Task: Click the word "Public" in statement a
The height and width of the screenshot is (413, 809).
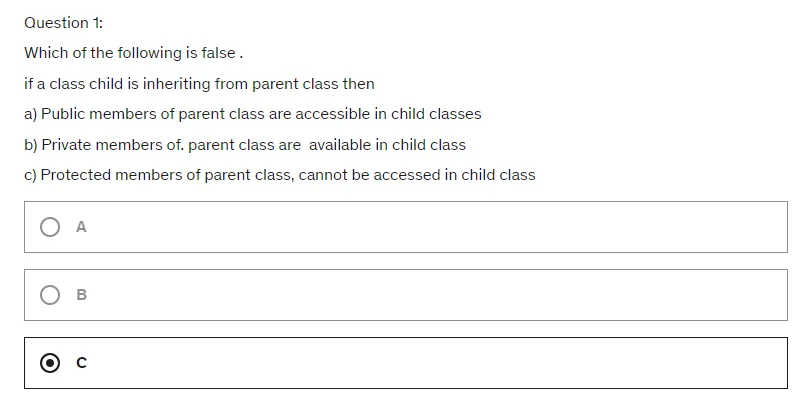Action: (x=63, y=114)
